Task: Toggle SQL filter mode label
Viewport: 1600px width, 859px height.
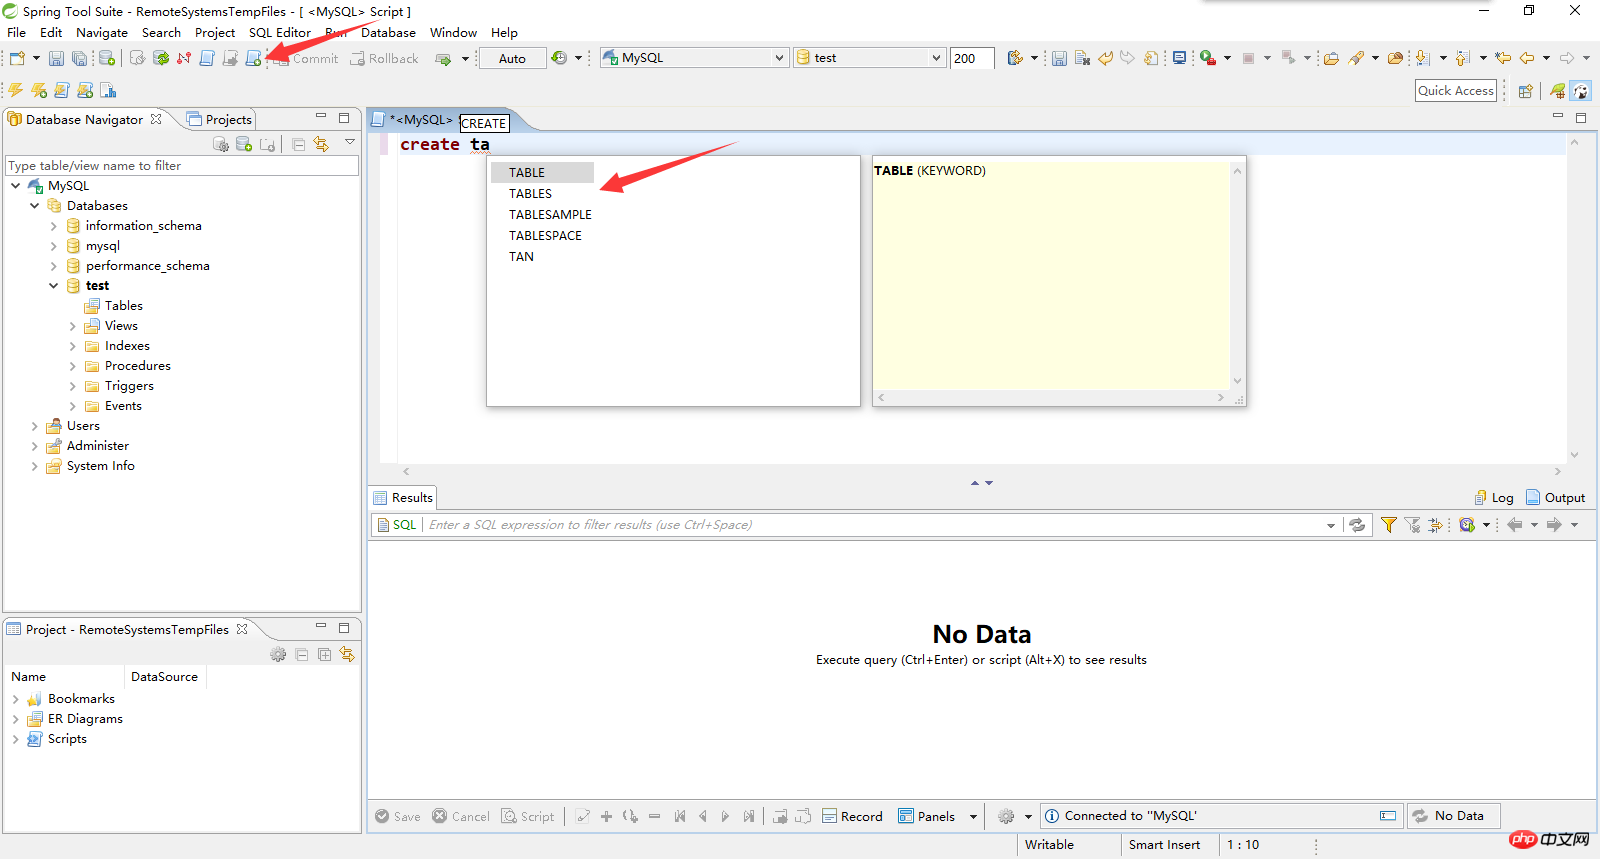Action: [x=397, y=525]
